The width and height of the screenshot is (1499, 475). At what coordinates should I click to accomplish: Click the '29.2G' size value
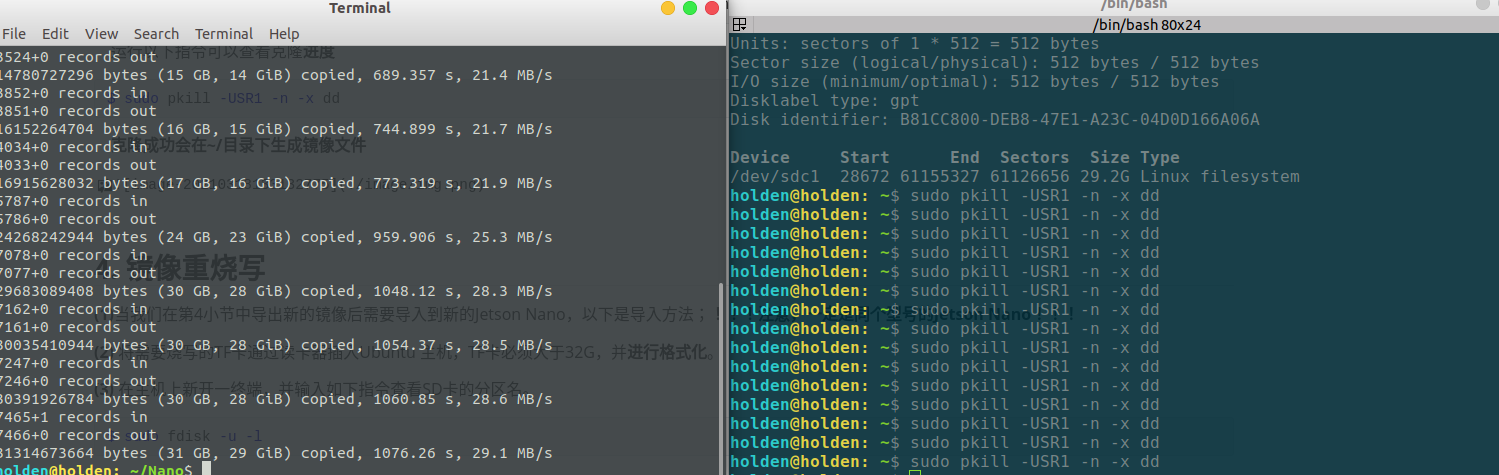[x=1104, y=176]
